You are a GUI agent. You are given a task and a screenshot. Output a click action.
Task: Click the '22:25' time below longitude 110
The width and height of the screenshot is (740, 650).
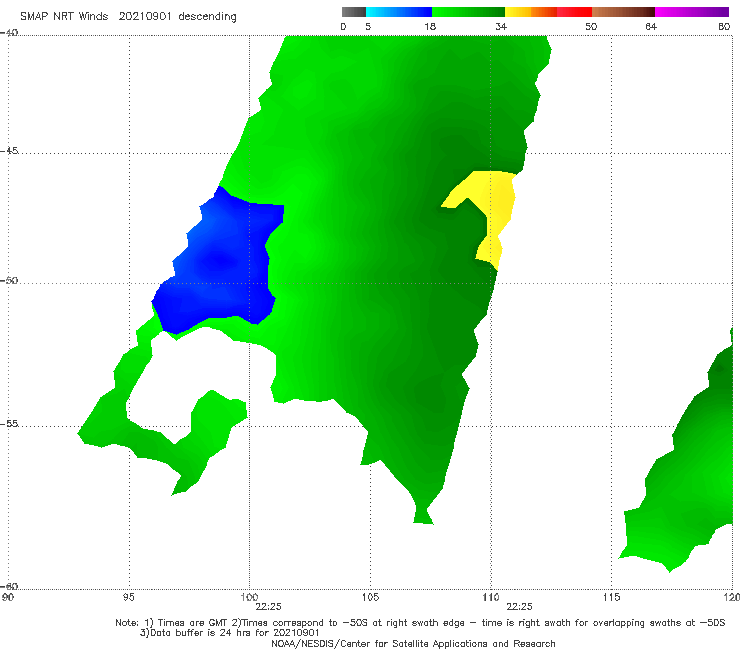[x=519, y=607]
